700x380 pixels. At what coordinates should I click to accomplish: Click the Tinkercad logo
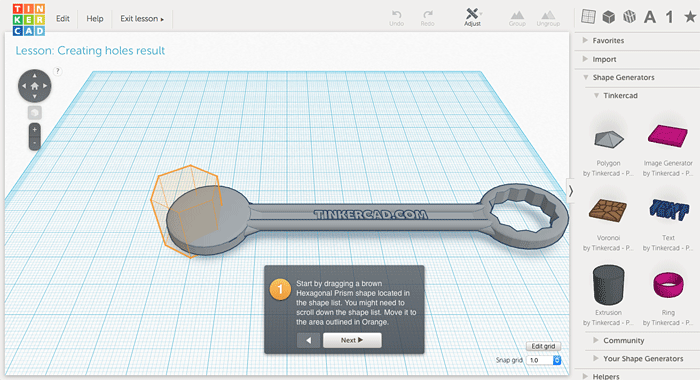click(29, 20)
